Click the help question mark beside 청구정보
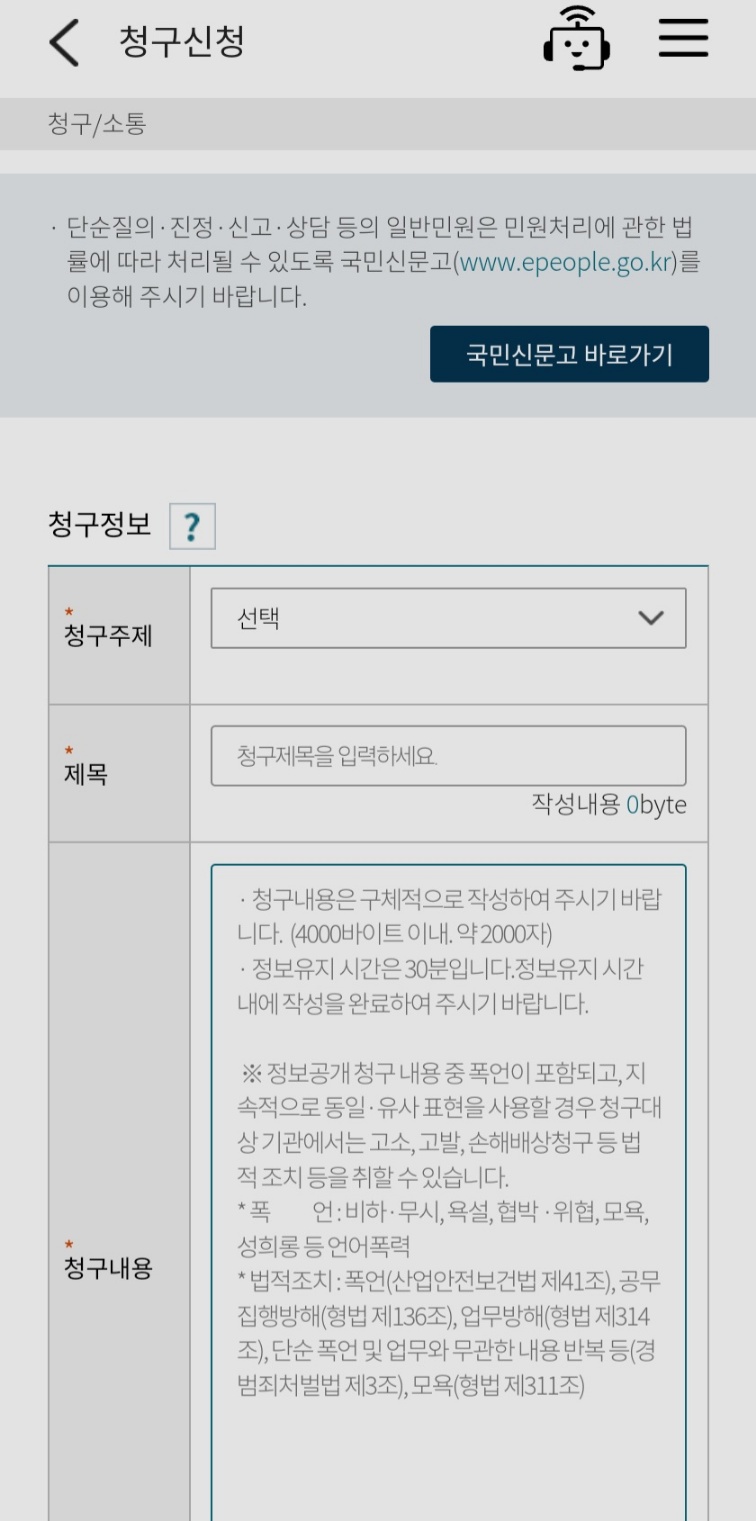 192,527
